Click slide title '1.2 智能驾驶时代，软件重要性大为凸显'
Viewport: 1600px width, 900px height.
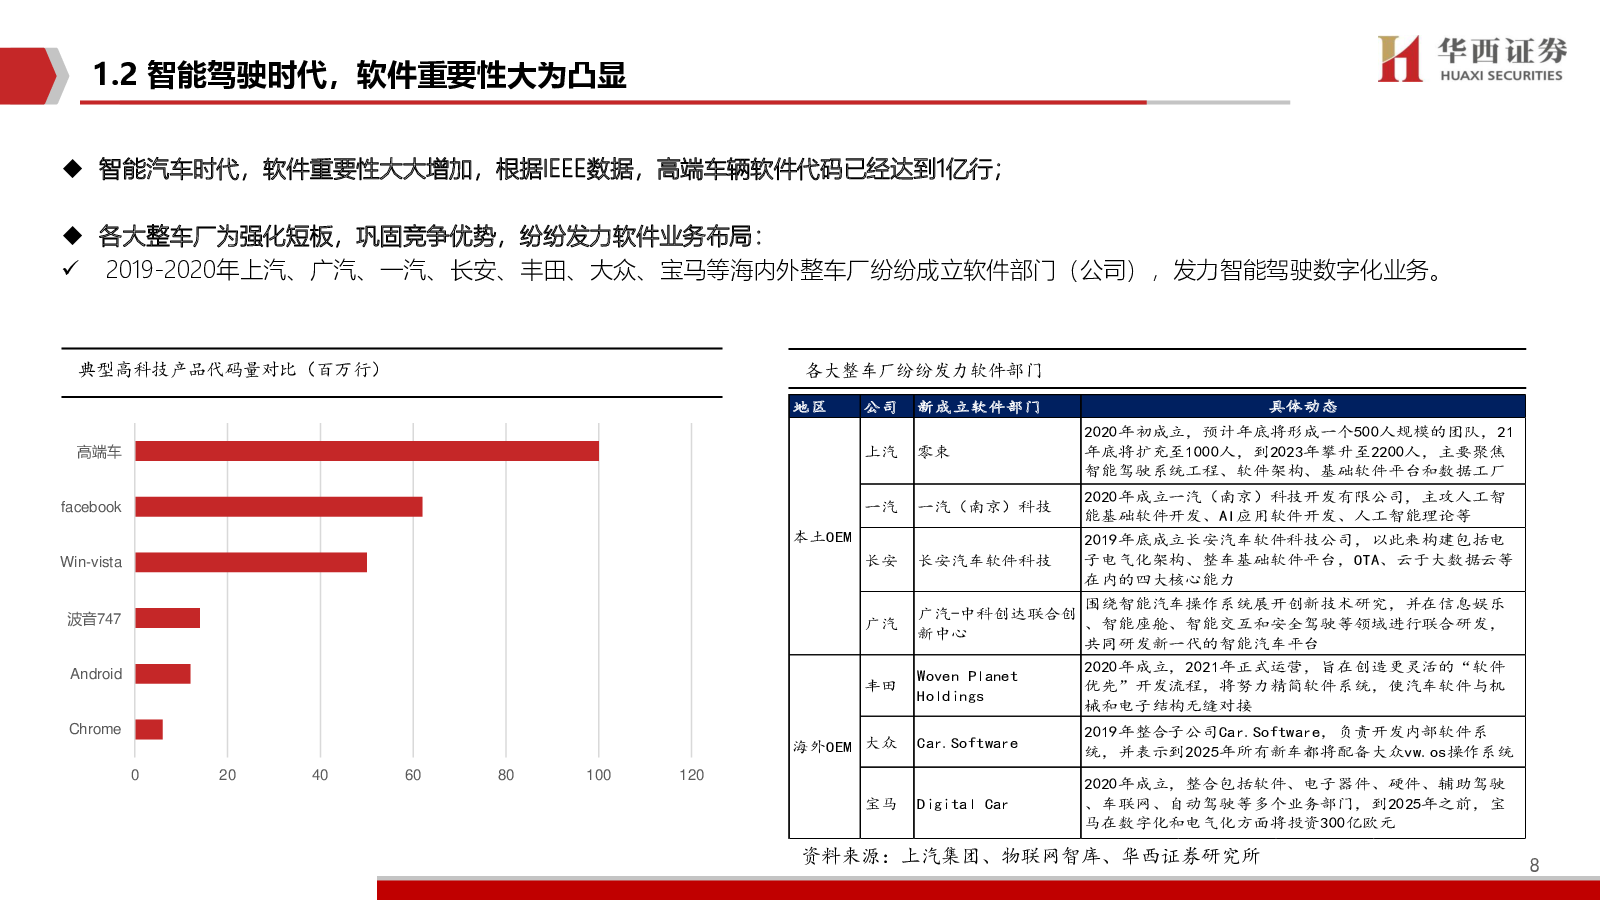click(x=359, y=75)
